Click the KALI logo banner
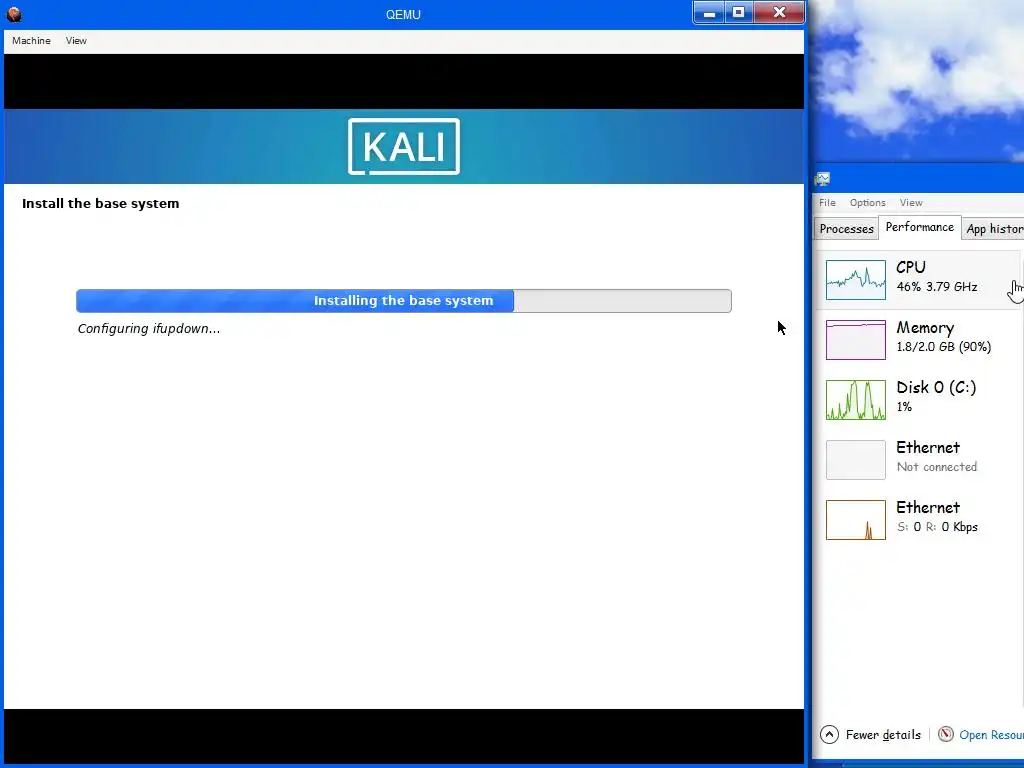This screenshot has width=1024, height=768. pyautogui.click(x=404, y=146)
